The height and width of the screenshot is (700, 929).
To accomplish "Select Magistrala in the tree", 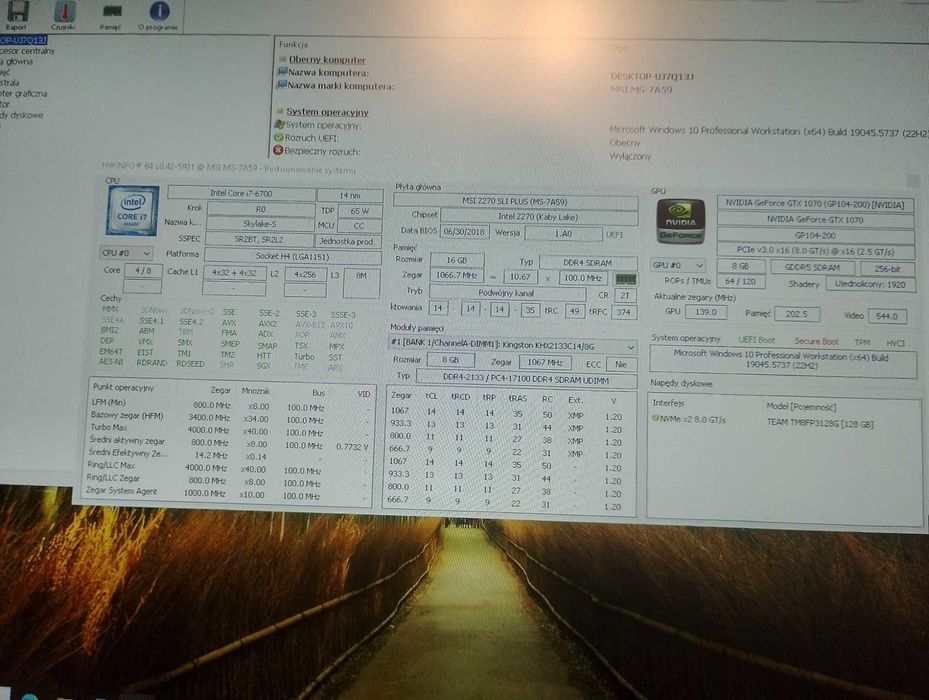I will tap(10, 83).
